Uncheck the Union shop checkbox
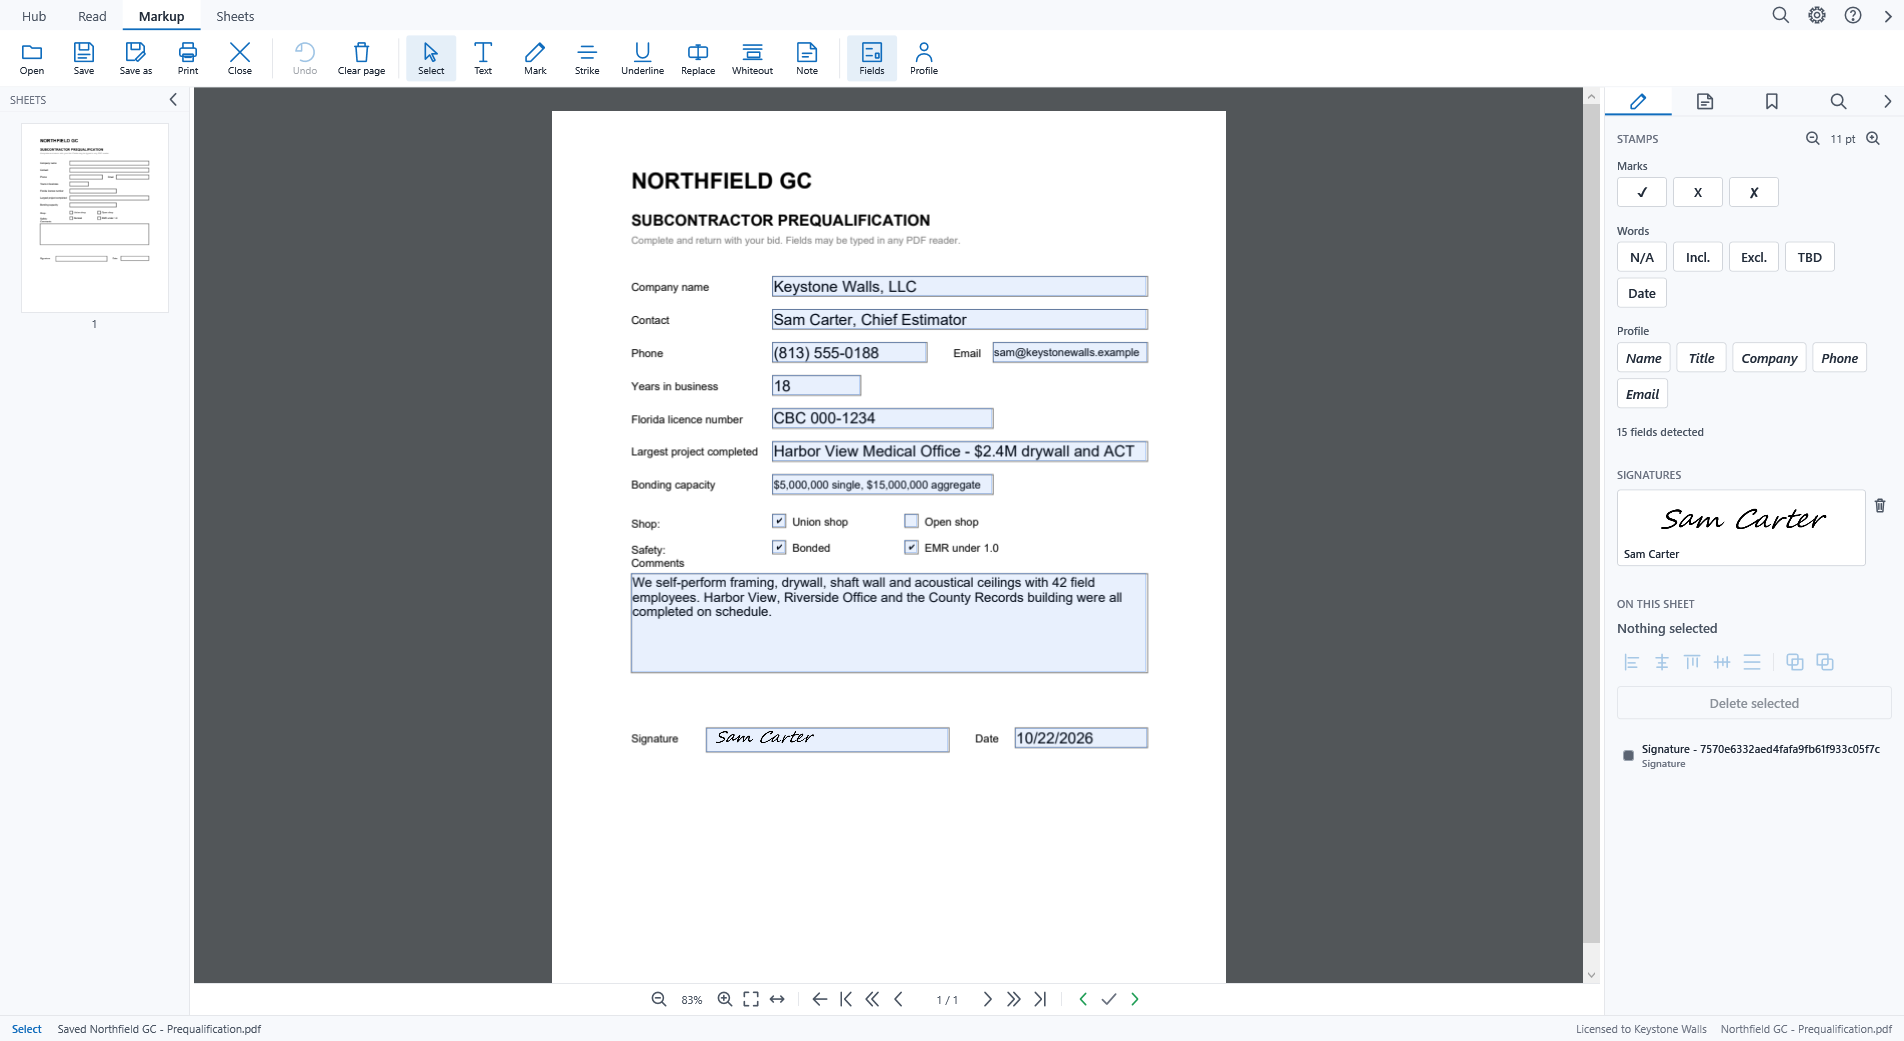The image size is (1904, 1041). point(779,521)
